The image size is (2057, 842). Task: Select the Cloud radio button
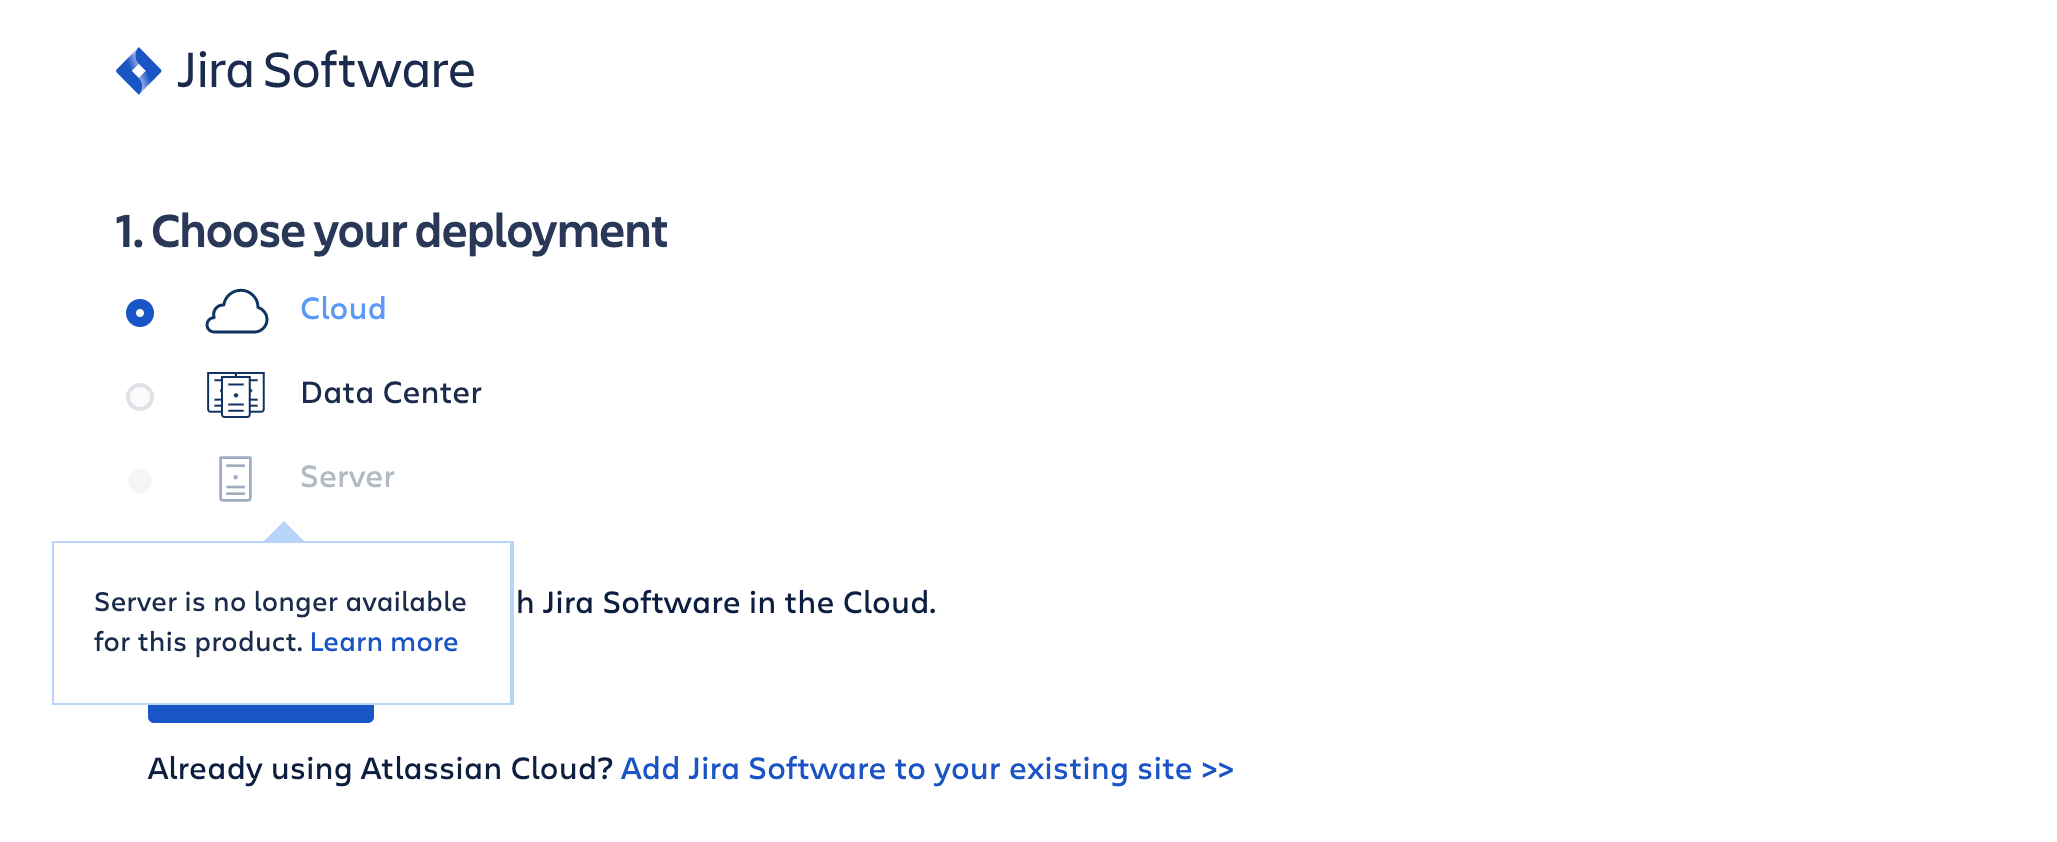tap(140, 313)
